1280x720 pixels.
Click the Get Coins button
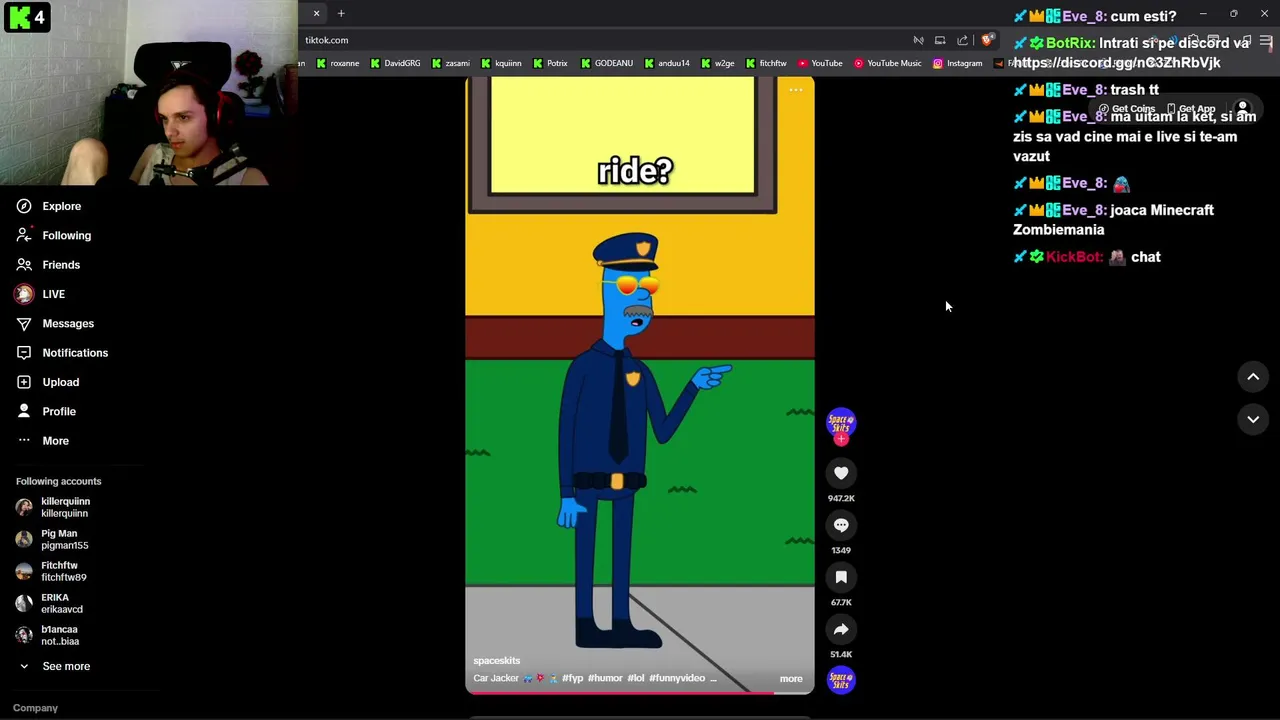point(1126,109)
